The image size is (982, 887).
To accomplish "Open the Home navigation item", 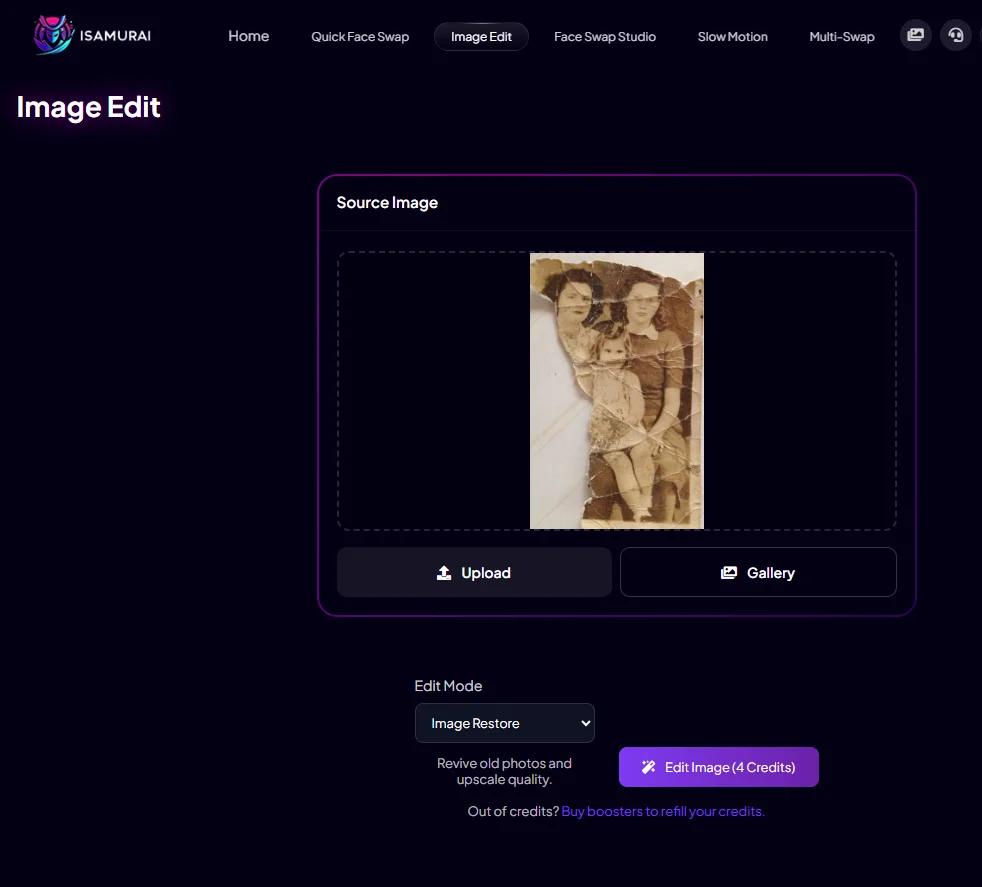I will point(248,36).
